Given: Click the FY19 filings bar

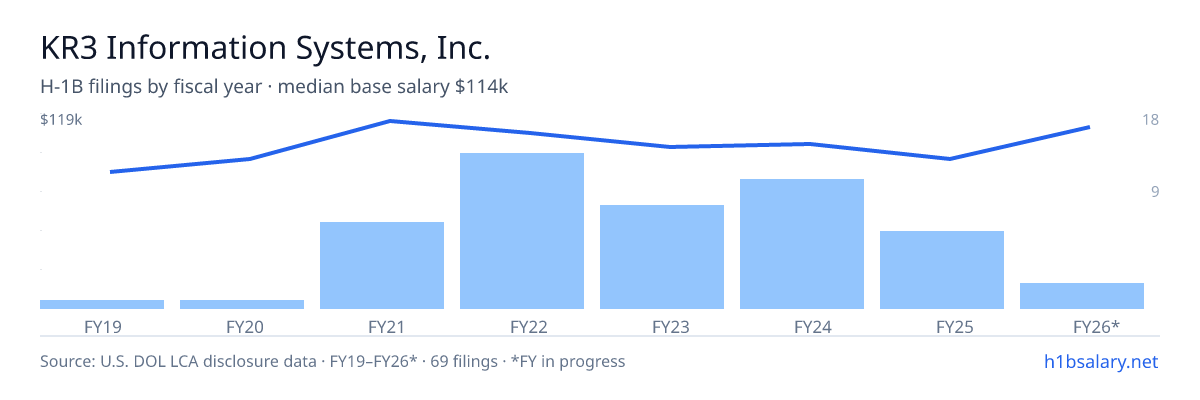Looking at the screenshot, I should coord(102,304).
